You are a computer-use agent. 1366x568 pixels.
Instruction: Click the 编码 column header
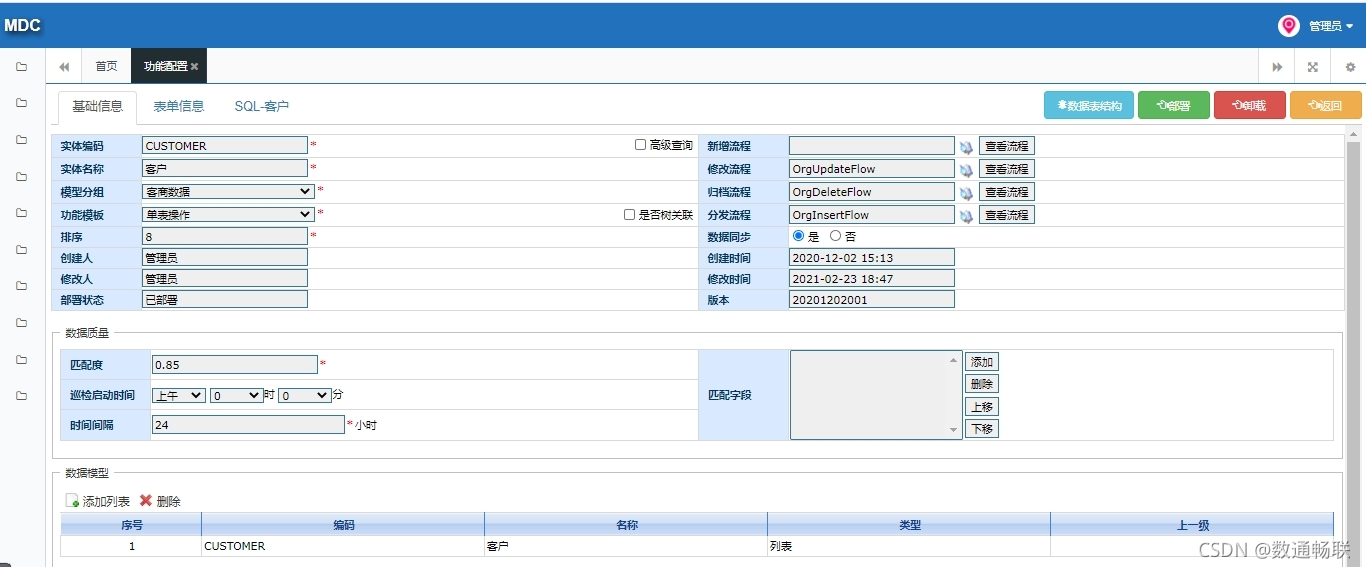pos(343,525)
